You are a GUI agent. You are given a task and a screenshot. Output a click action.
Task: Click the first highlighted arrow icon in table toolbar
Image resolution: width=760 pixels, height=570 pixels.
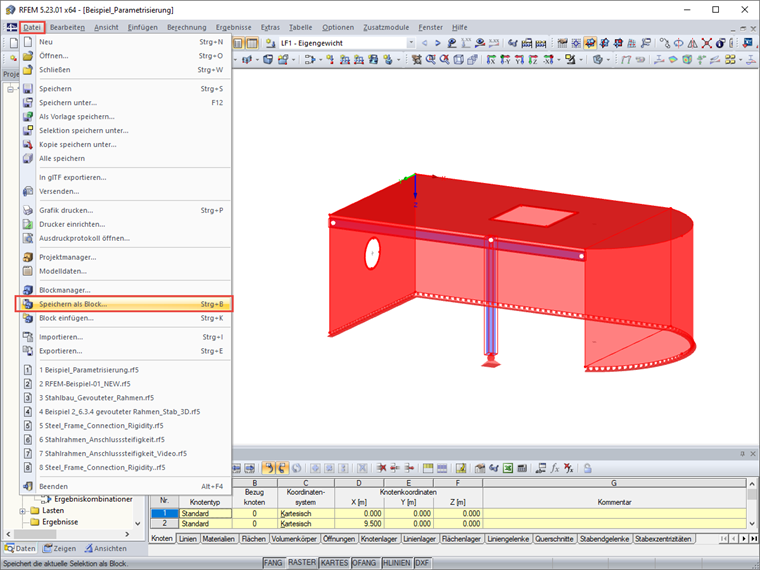pyautogui.click(x=268, y=468)
